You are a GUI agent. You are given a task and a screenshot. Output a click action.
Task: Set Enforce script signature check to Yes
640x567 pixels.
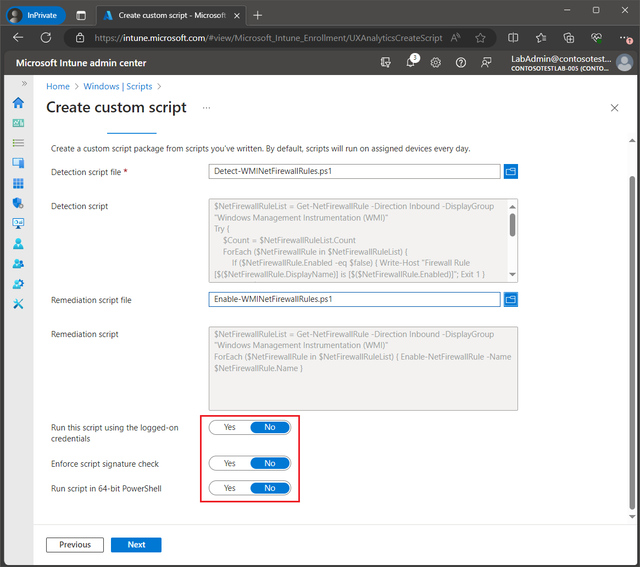click(229, 463)
